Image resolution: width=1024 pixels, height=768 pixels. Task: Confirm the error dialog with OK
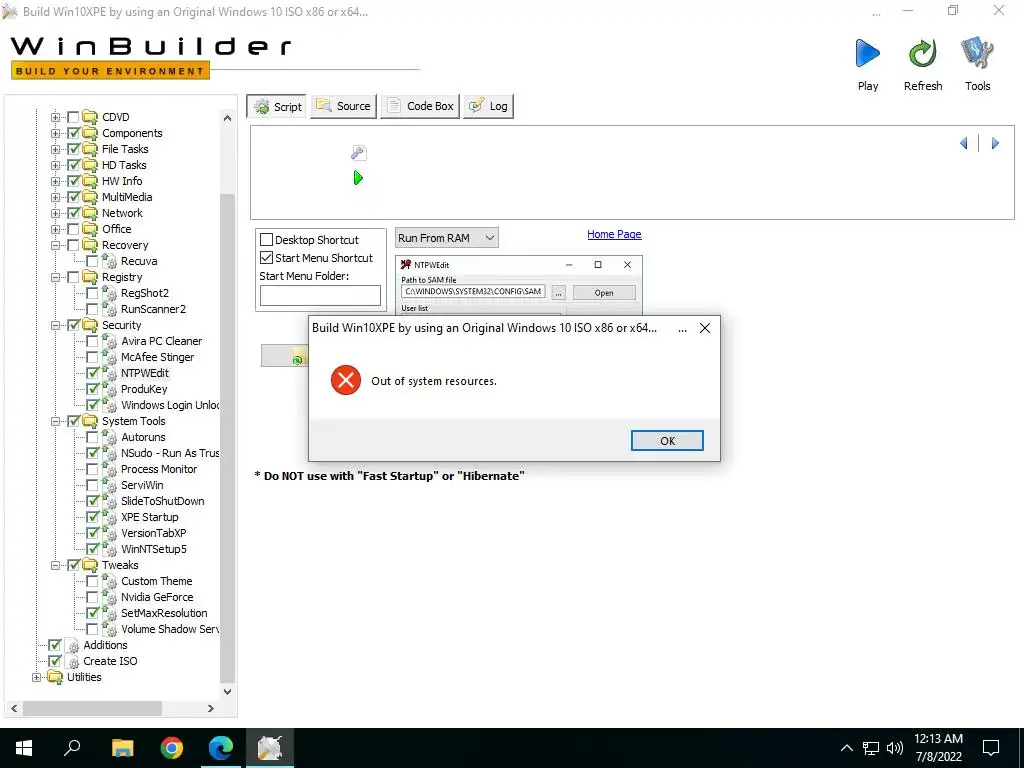pyautogui.click(x=667, y=440)
